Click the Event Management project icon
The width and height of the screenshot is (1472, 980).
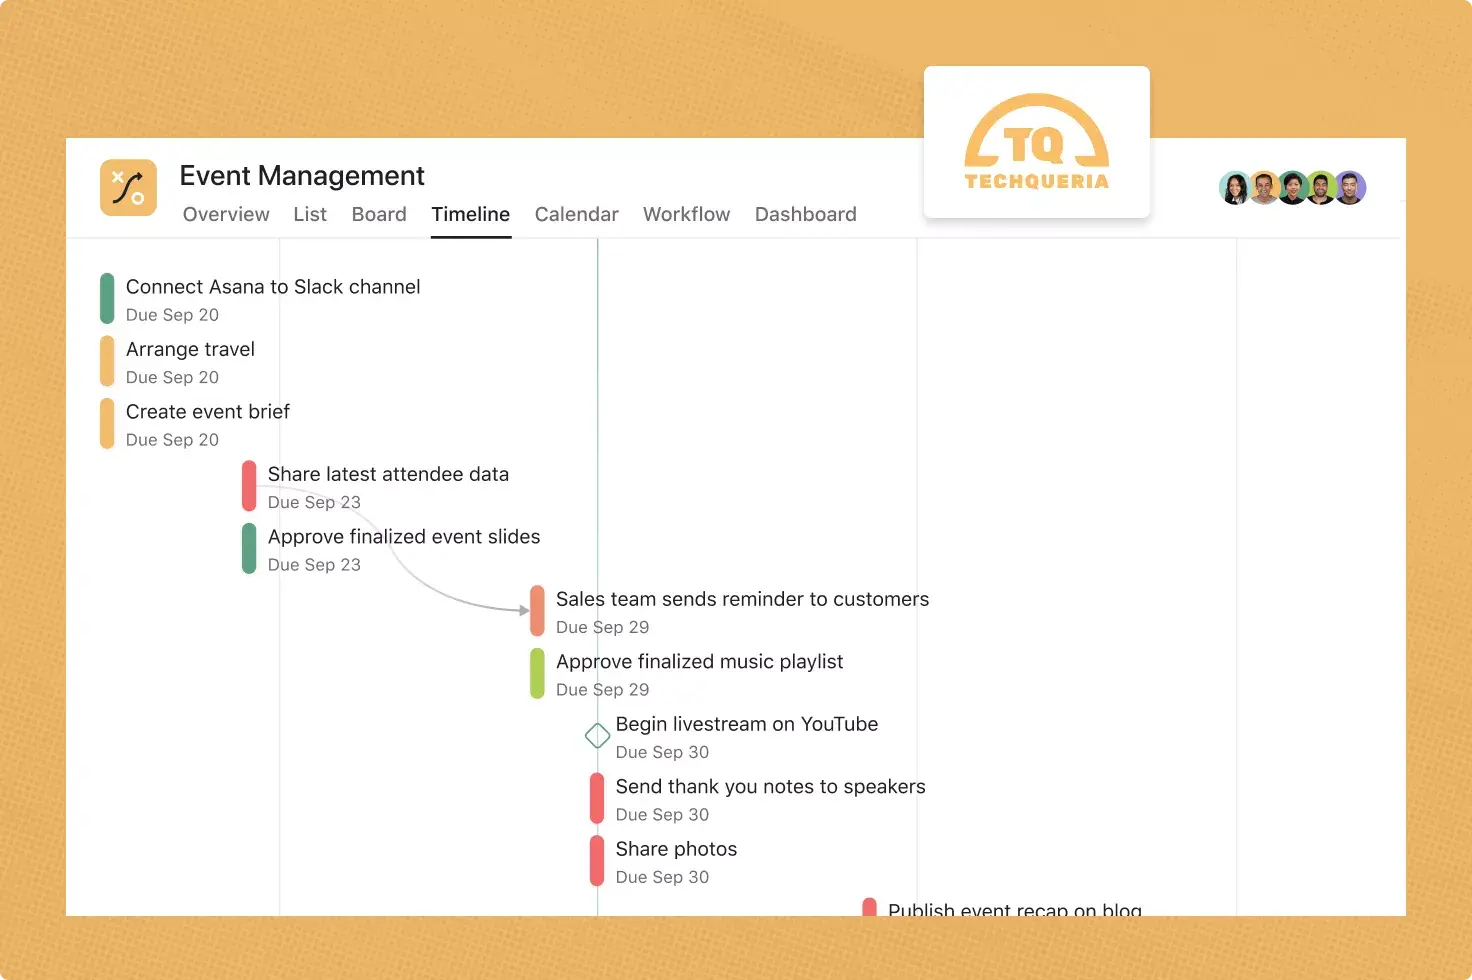tap(128, 188)
